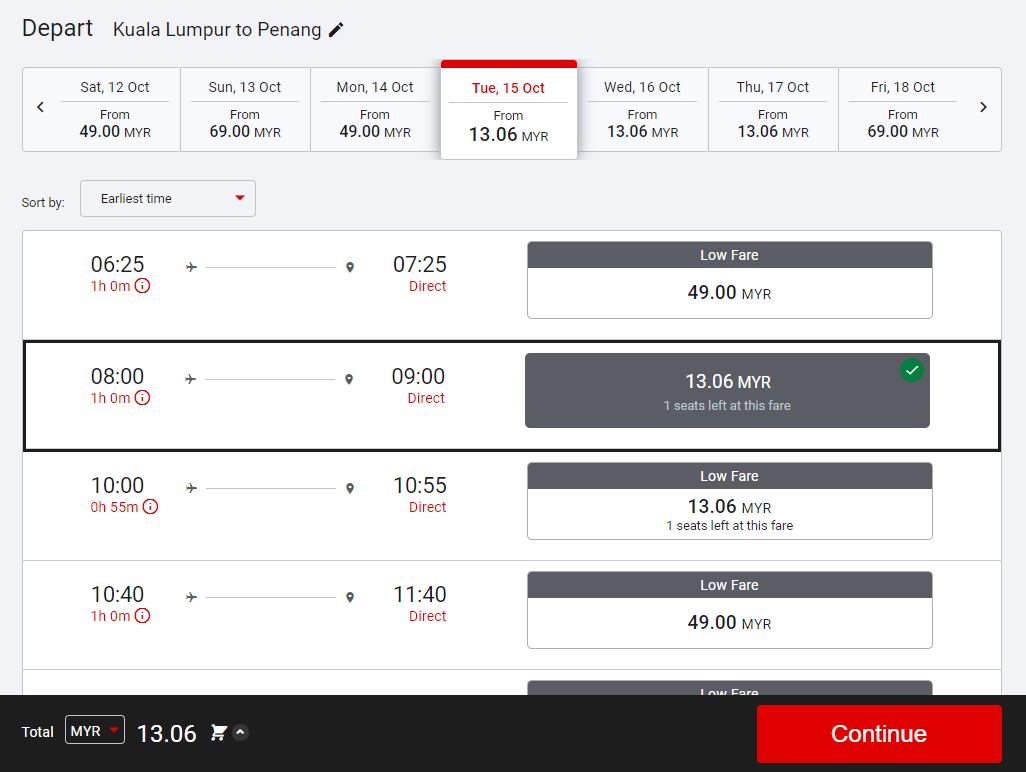1026x772 pixels.
Task: Open the Sort by Earliest time dropdown
Action: pyautogui.click(x=168, y=199)
